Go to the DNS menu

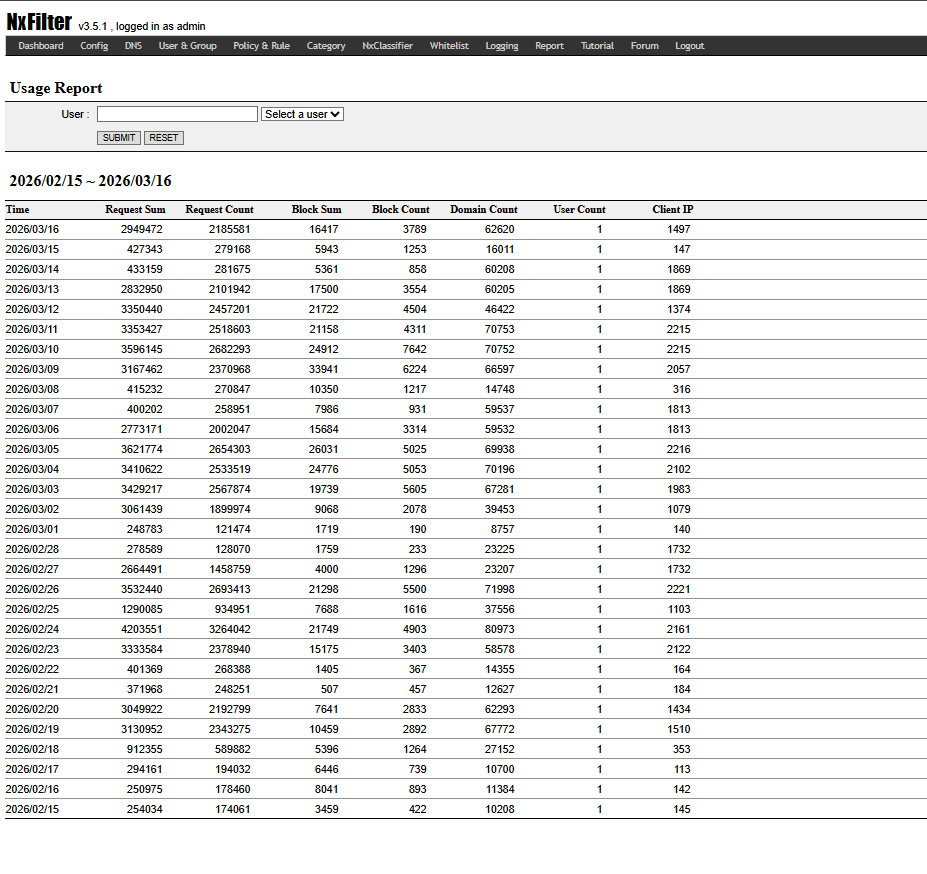tap(133, 46)
